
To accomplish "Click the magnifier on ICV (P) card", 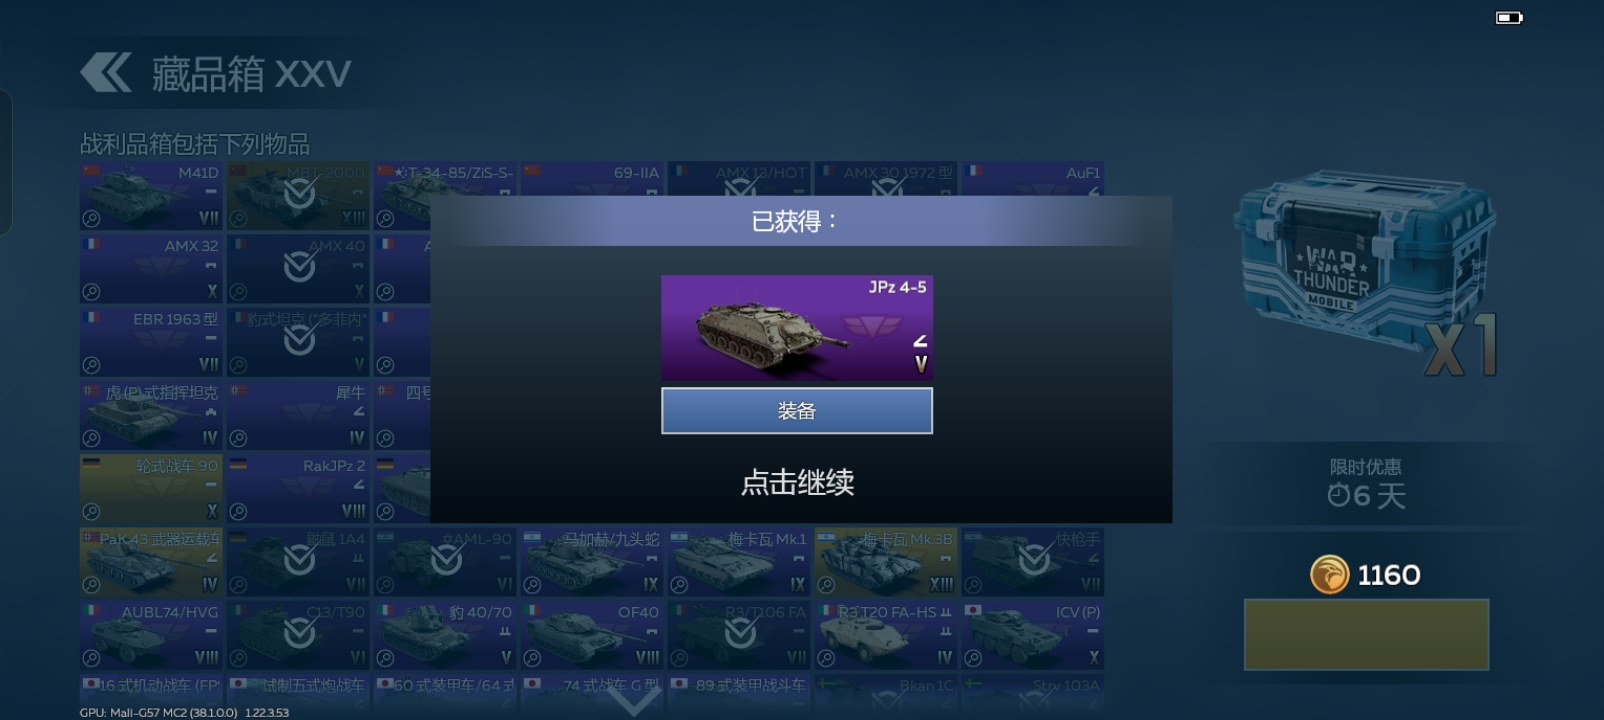I will pyautogui.click(x=973, y=658).
